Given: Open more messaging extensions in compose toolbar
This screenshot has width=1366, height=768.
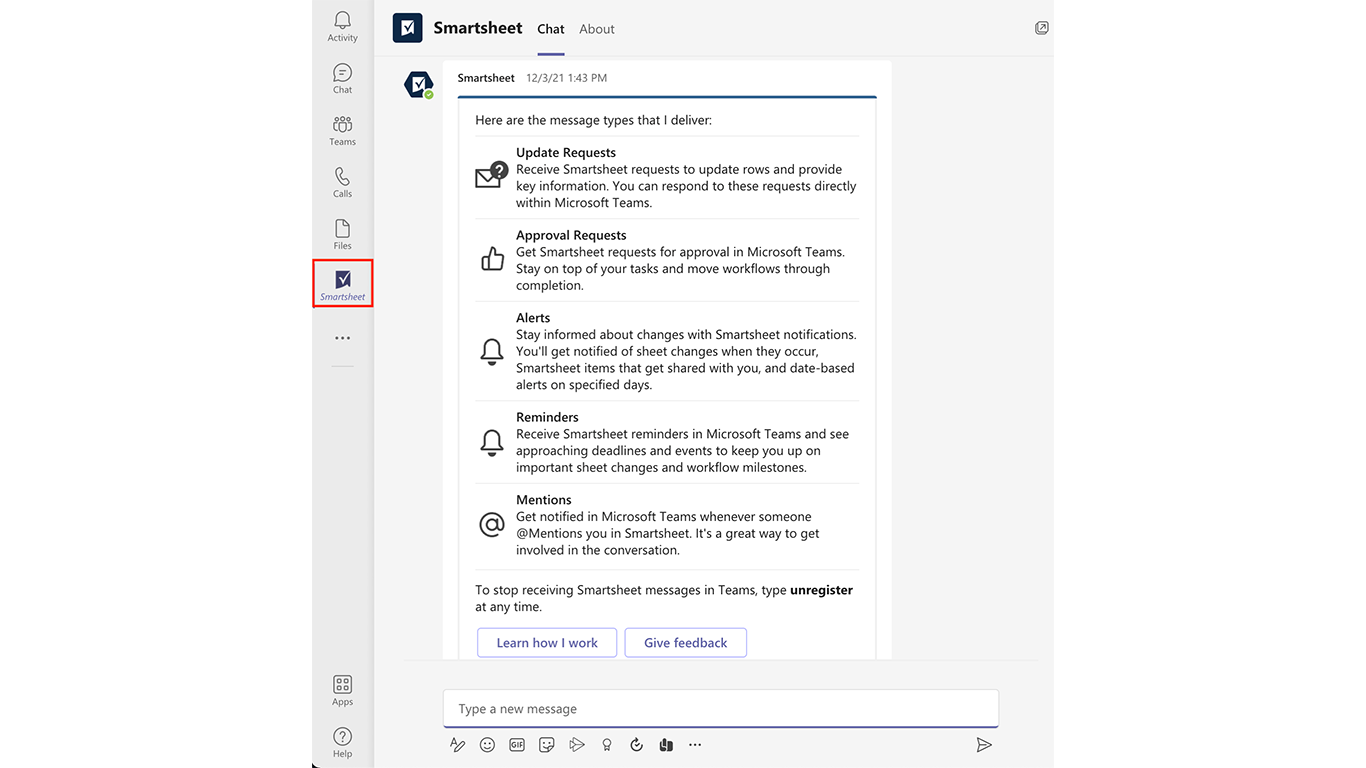Looking at the screenshot, I should (x=695, y=744).
